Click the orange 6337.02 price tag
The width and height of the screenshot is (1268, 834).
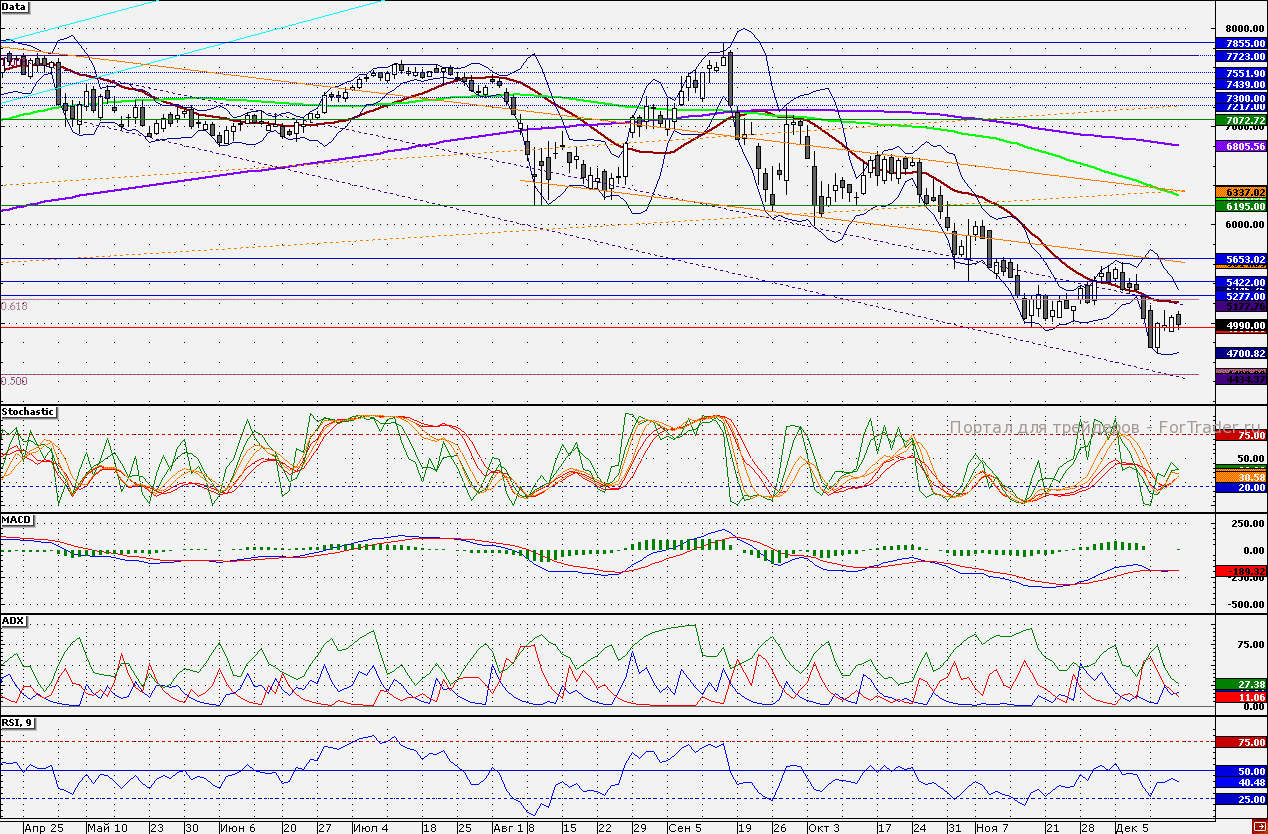[1239, 191]
